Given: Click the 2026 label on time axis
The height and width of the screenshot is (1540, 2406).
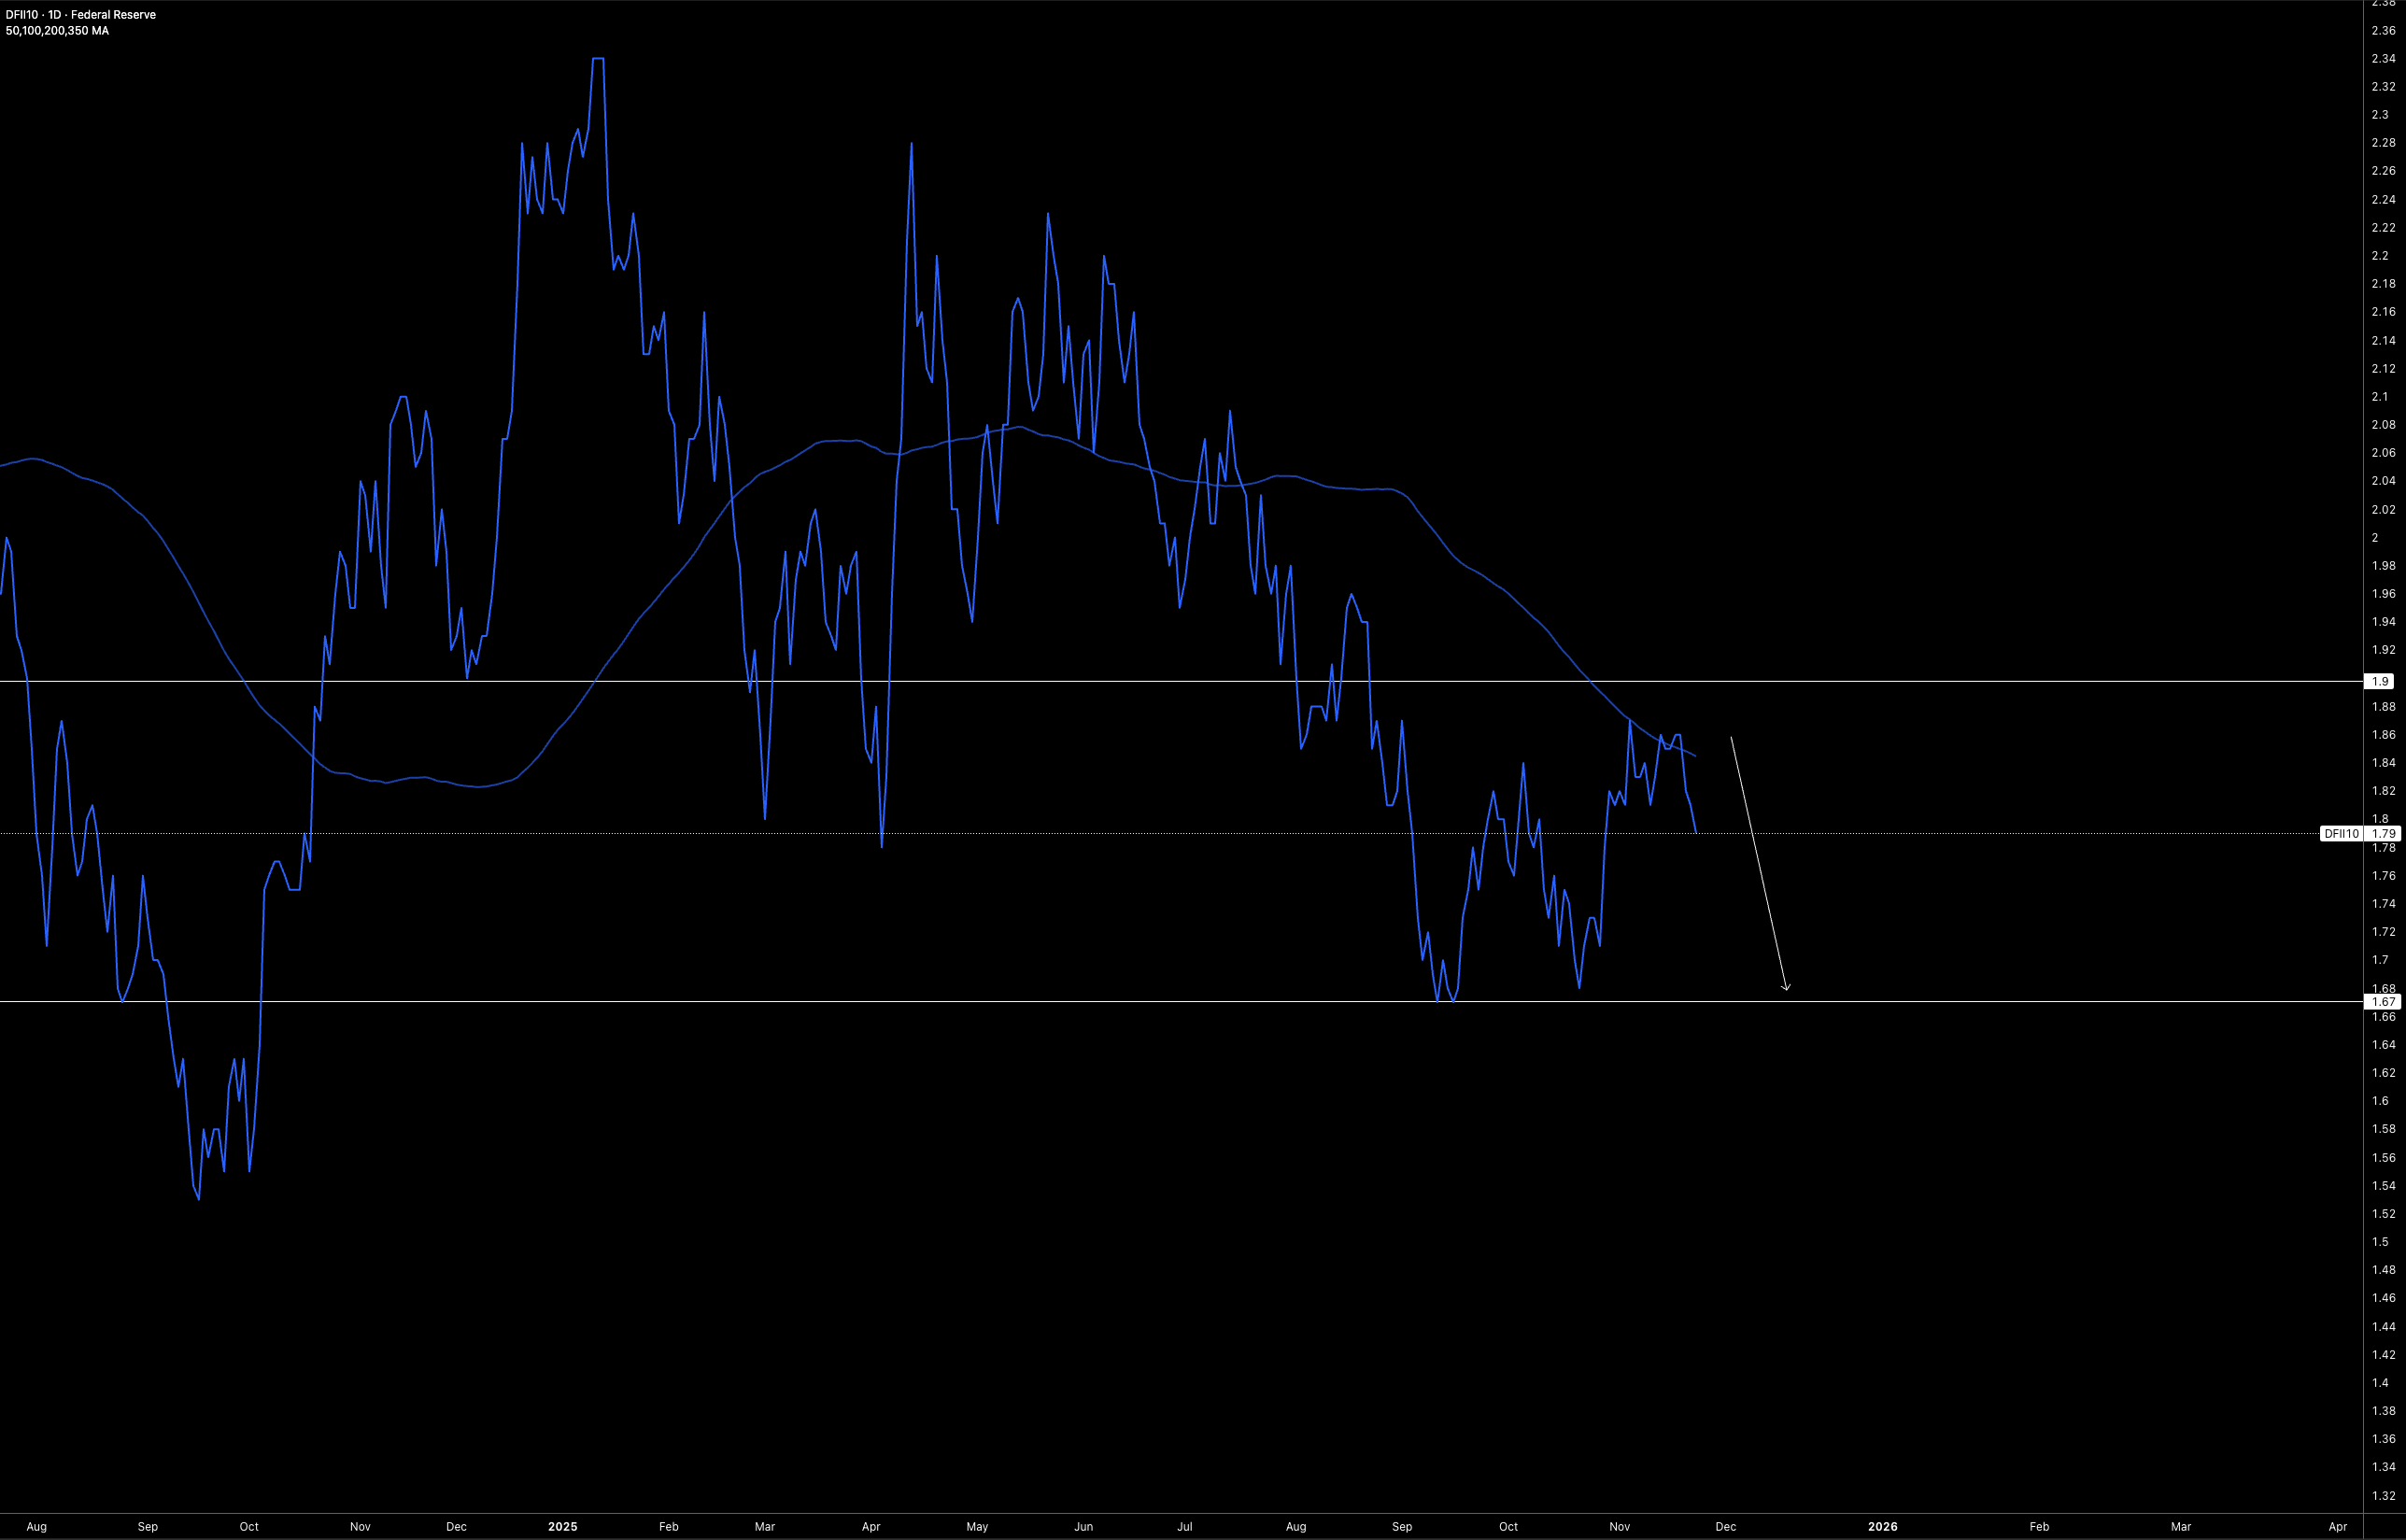Looking at the screenshot, I should tap(1882, 1526).
